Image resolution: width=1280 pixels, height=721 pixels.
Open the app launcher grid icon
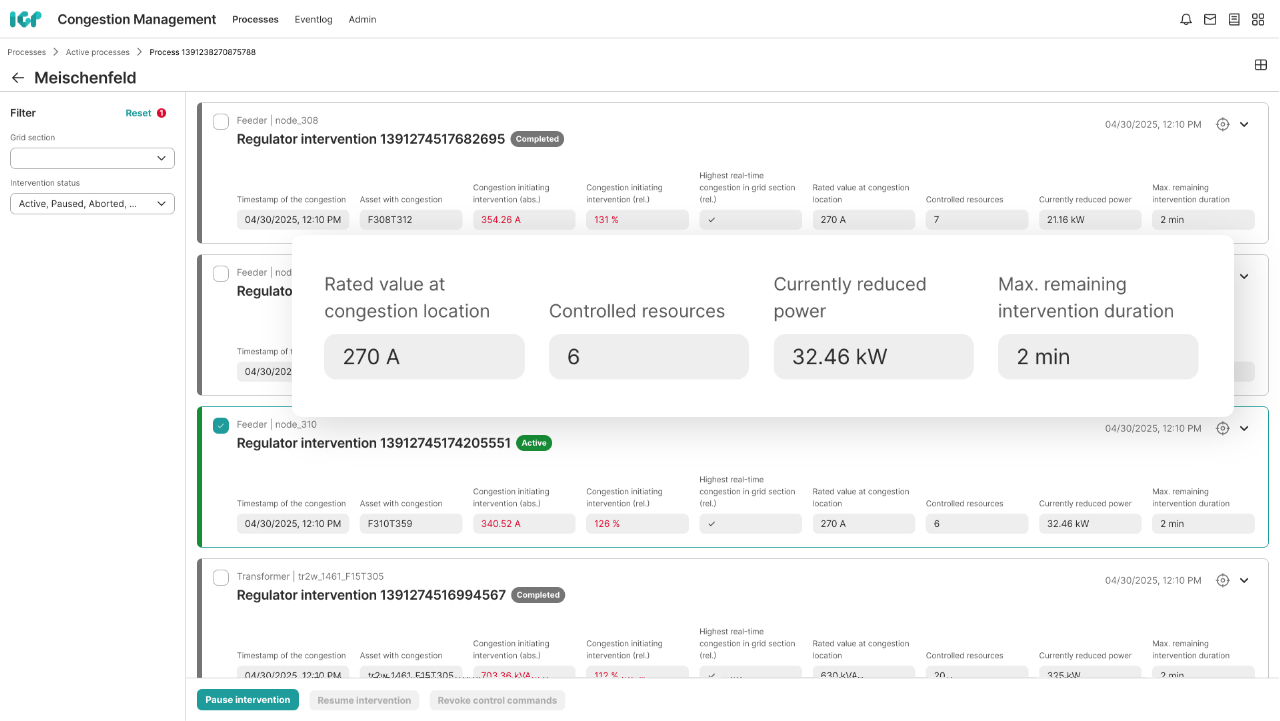click(x=1258, y=19)
